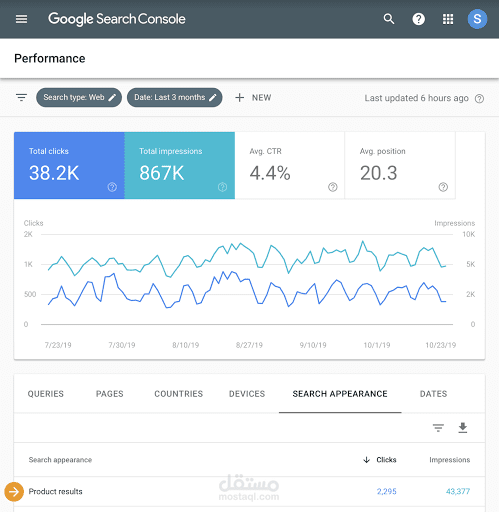Download the table data using download icon
The image size is (499, 512).
463,428
